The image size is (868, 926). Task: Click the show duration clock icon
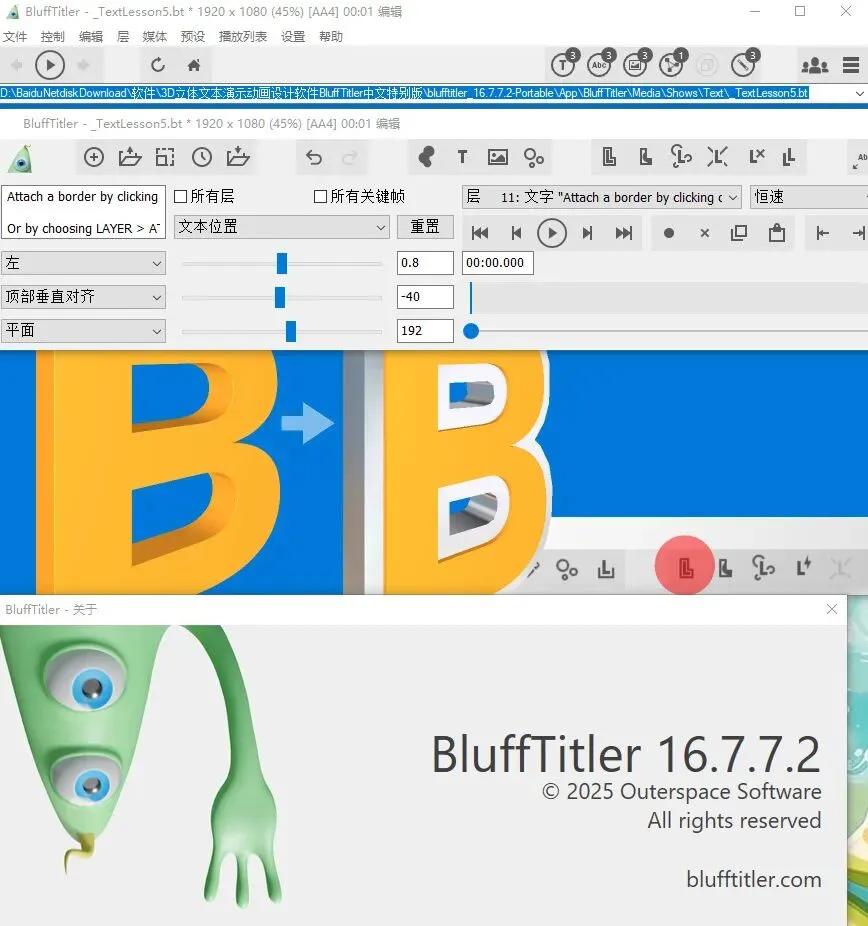pyautogui.click(x=201, y=157)
